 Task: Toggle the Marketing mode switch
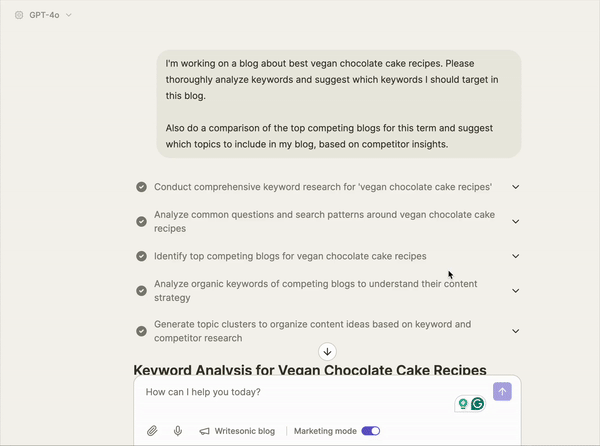tap(370, 431)
